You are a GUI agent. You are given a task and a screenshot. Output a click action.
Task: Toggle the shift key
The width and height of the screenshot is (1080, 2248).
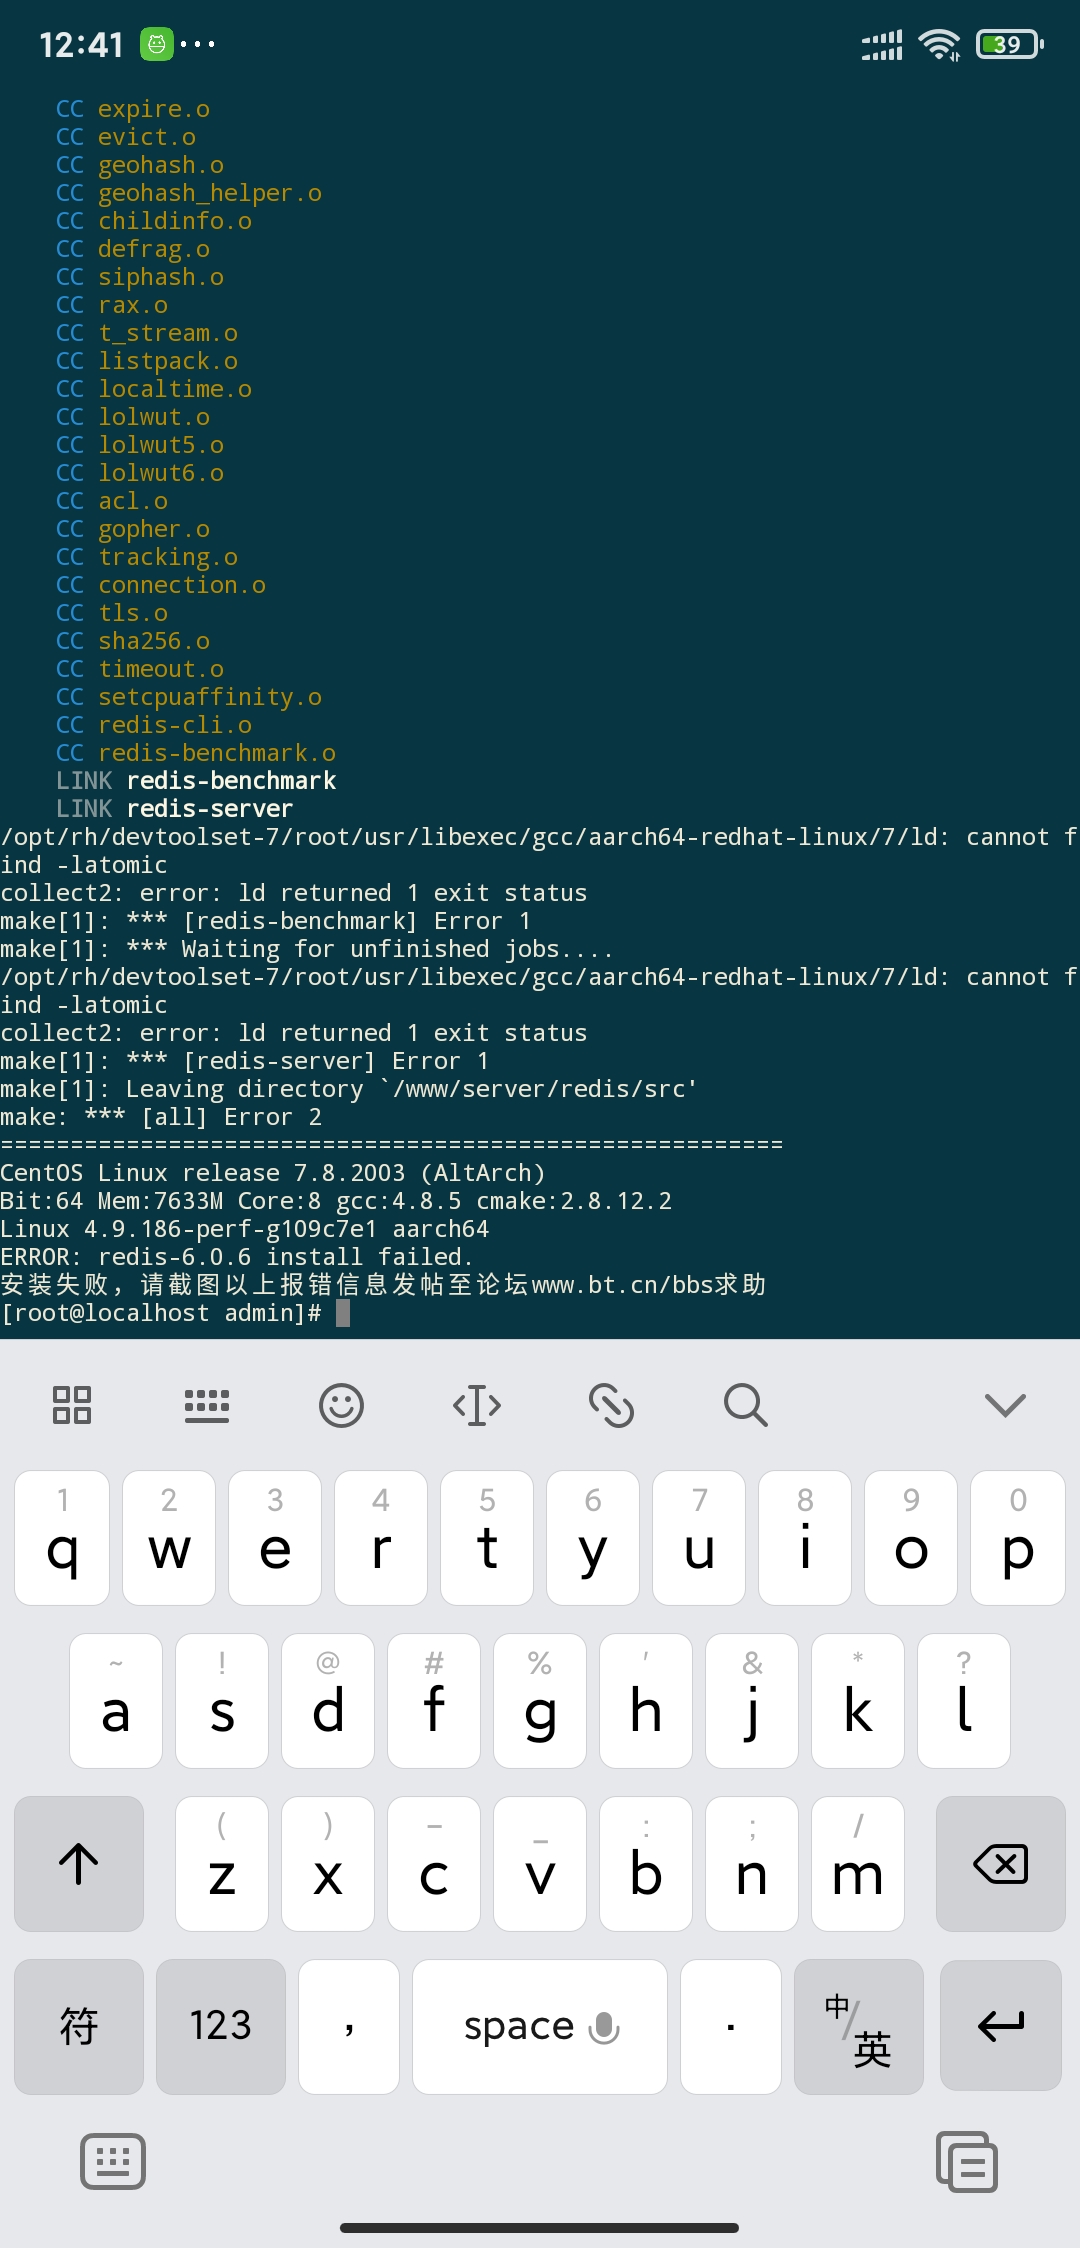click(79, 1864)
